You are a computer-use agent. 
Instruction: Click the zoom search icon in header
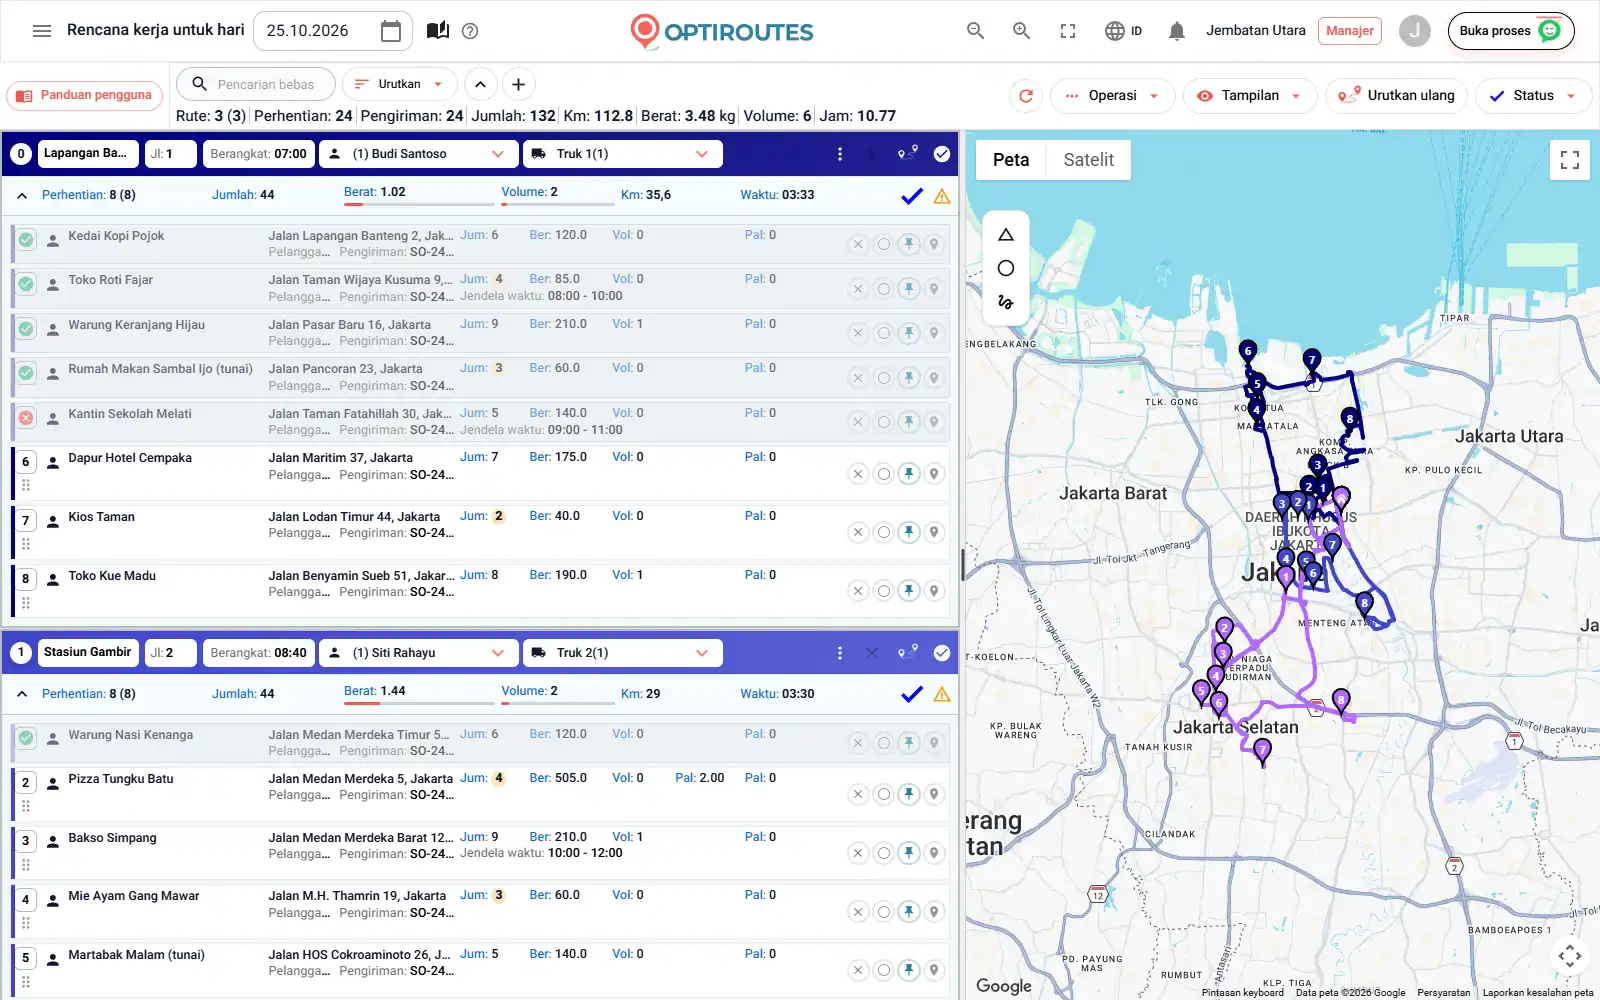[1021, 31]
